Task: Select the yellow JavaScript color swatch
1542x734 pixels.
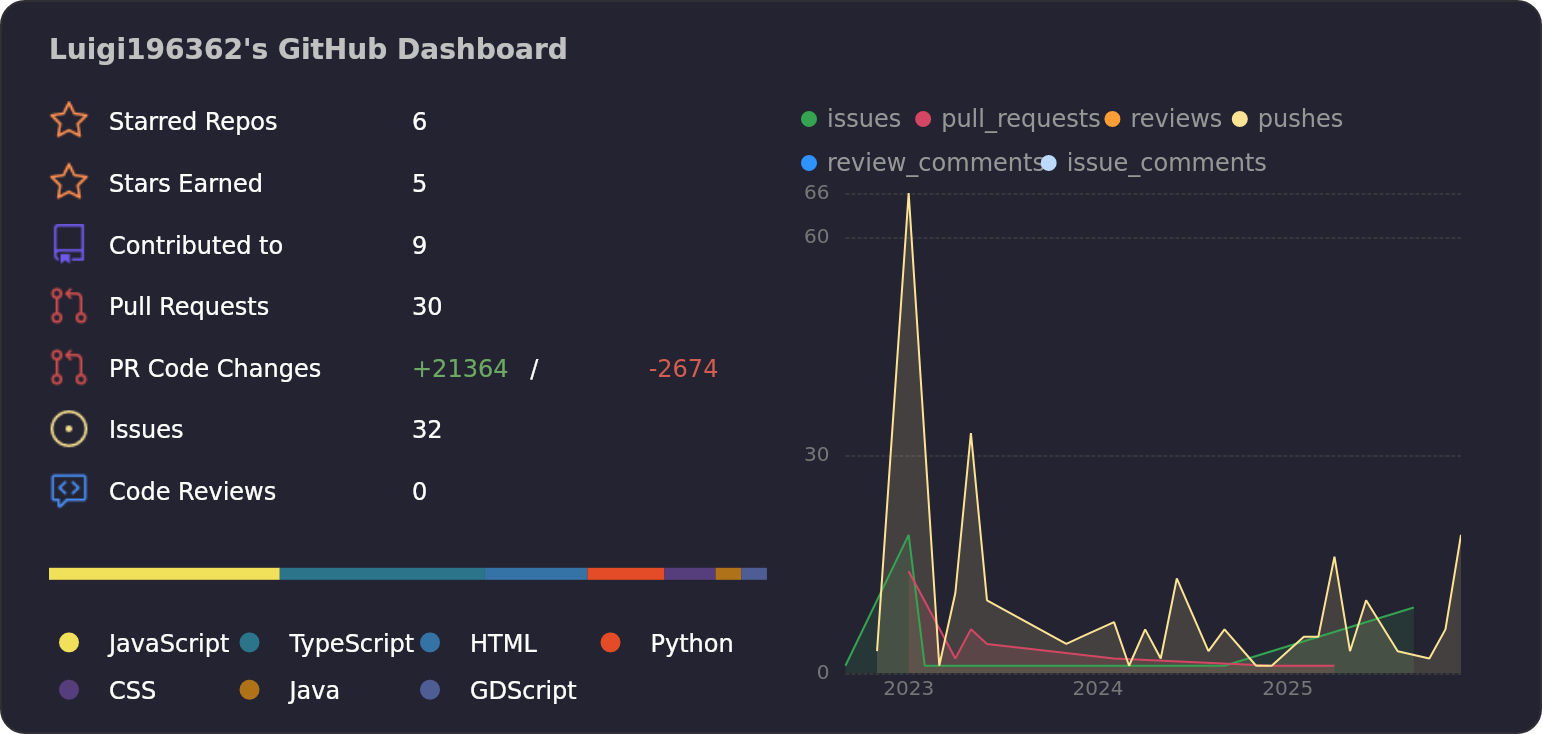Action: [x=69, y=643]
